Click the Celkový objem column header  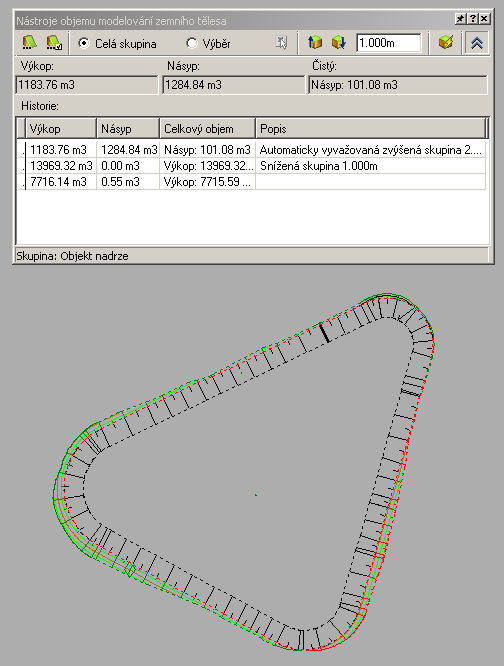click(x=208, y=129)
